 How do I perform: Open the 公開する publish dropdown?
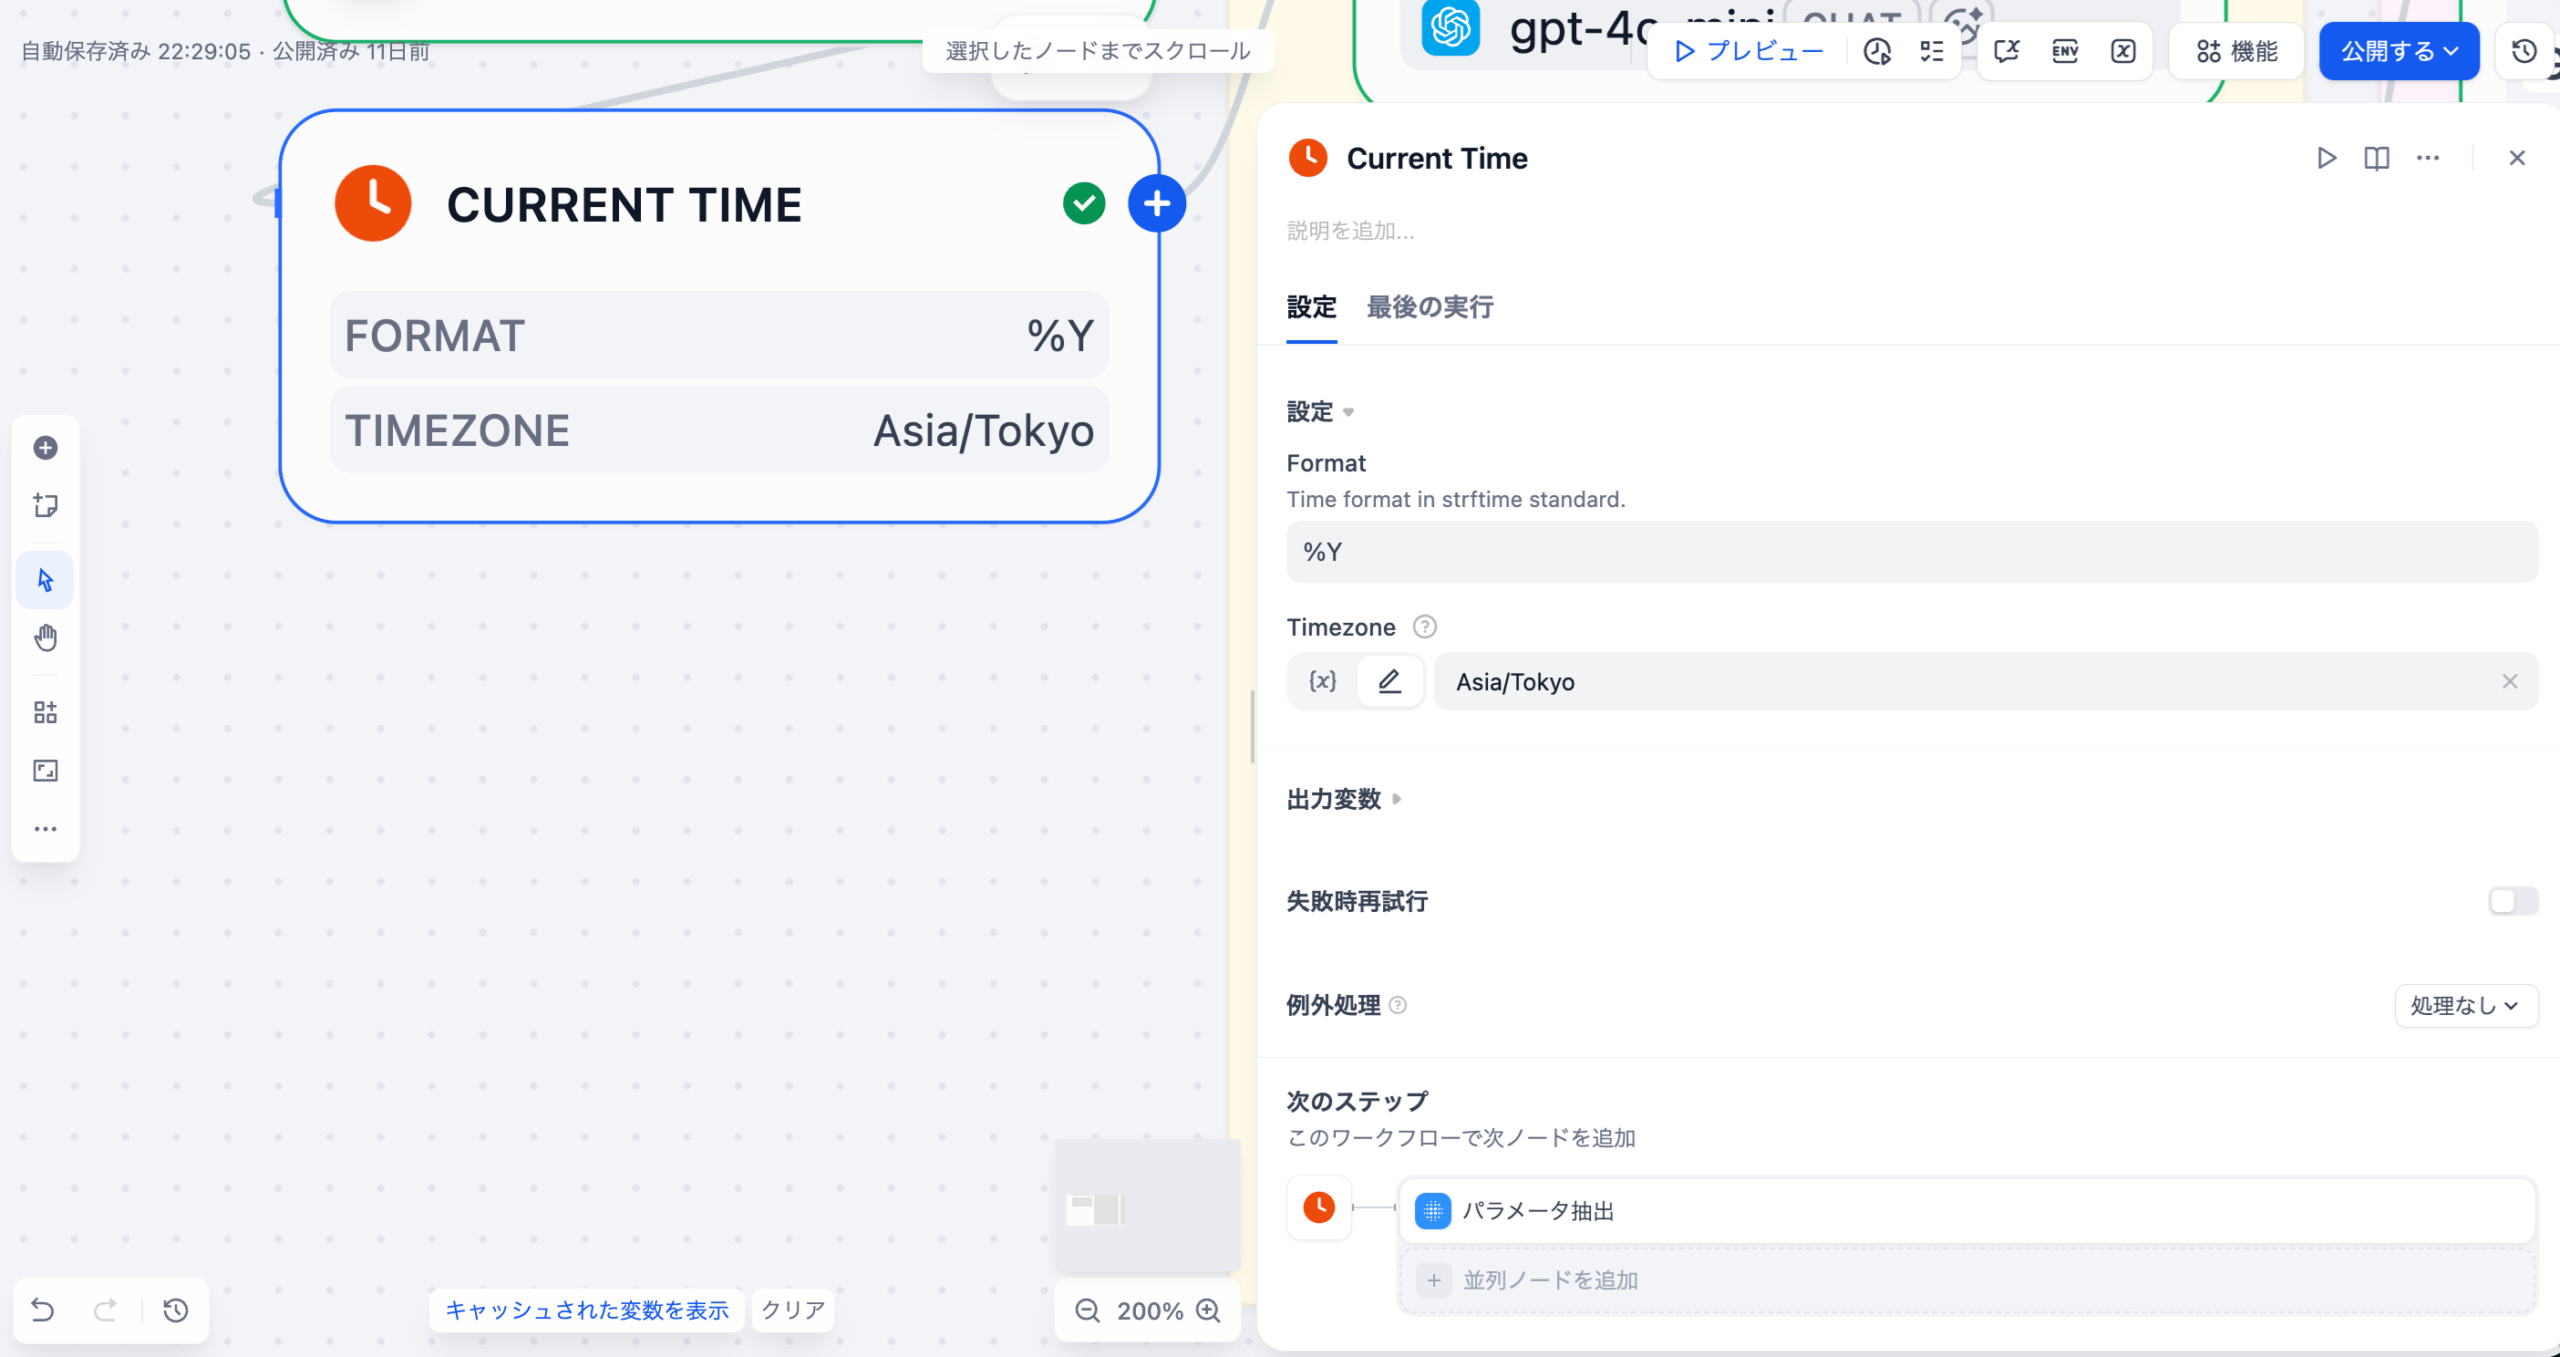pyautogui.click(x=2398, y=51)
